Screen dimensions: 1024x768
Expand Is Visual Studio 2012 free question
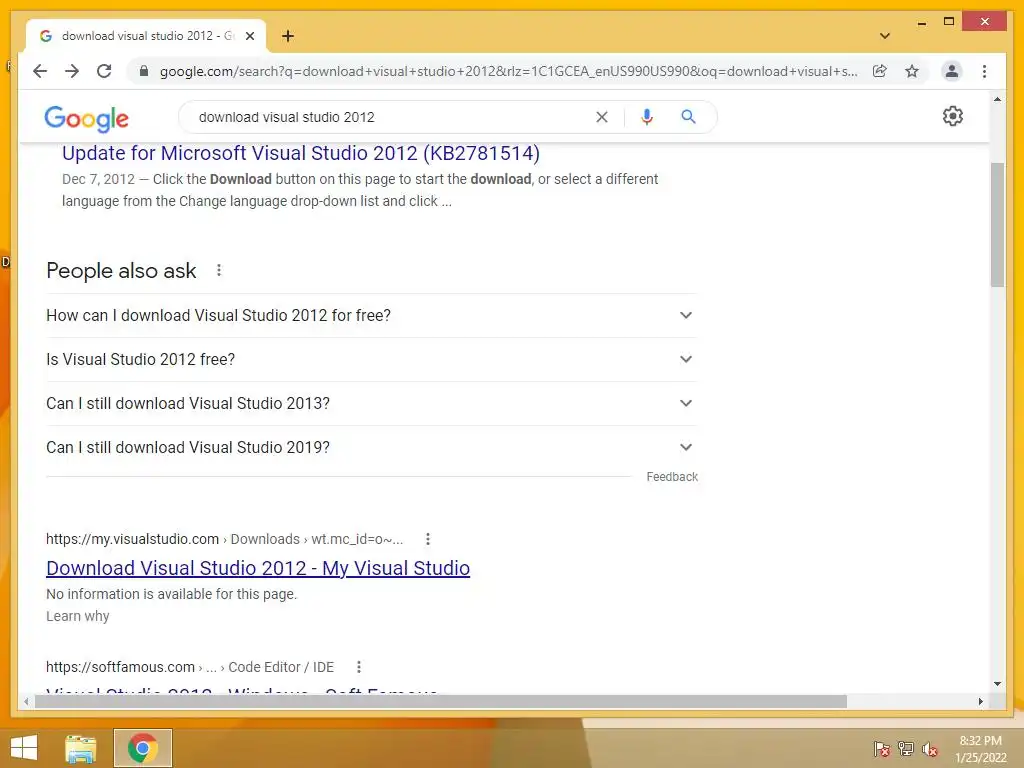click(371, 359)
